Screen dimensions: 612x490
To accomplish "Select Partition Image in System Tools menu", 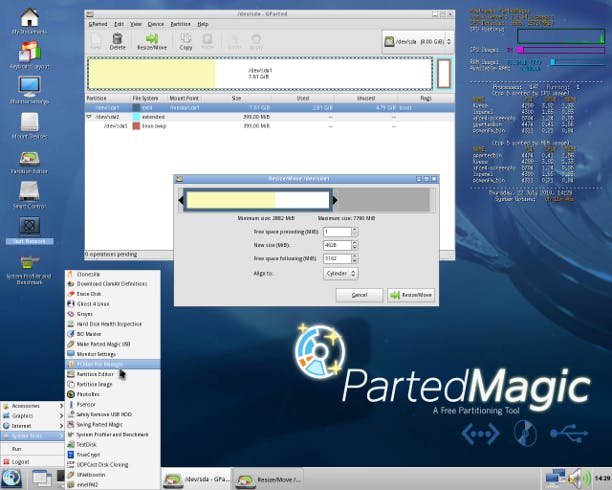I will (x=112, y=384).
